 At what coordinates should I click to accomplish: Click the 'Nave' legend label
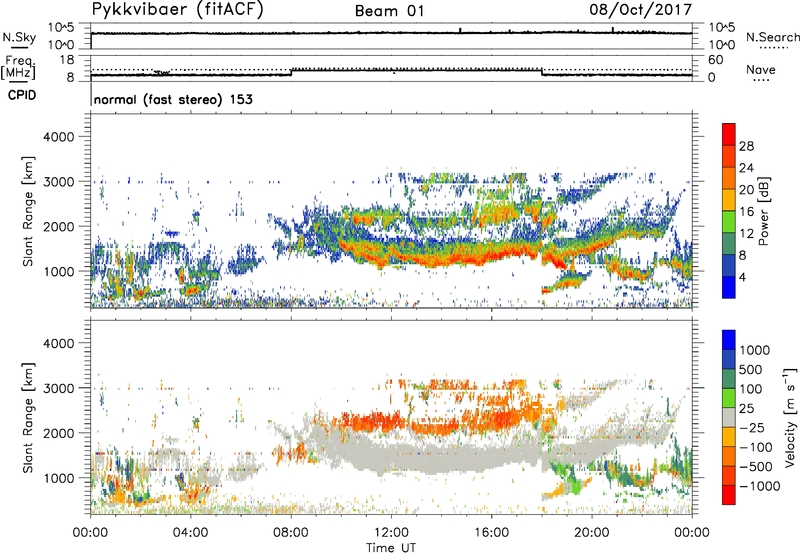[760, 70]
